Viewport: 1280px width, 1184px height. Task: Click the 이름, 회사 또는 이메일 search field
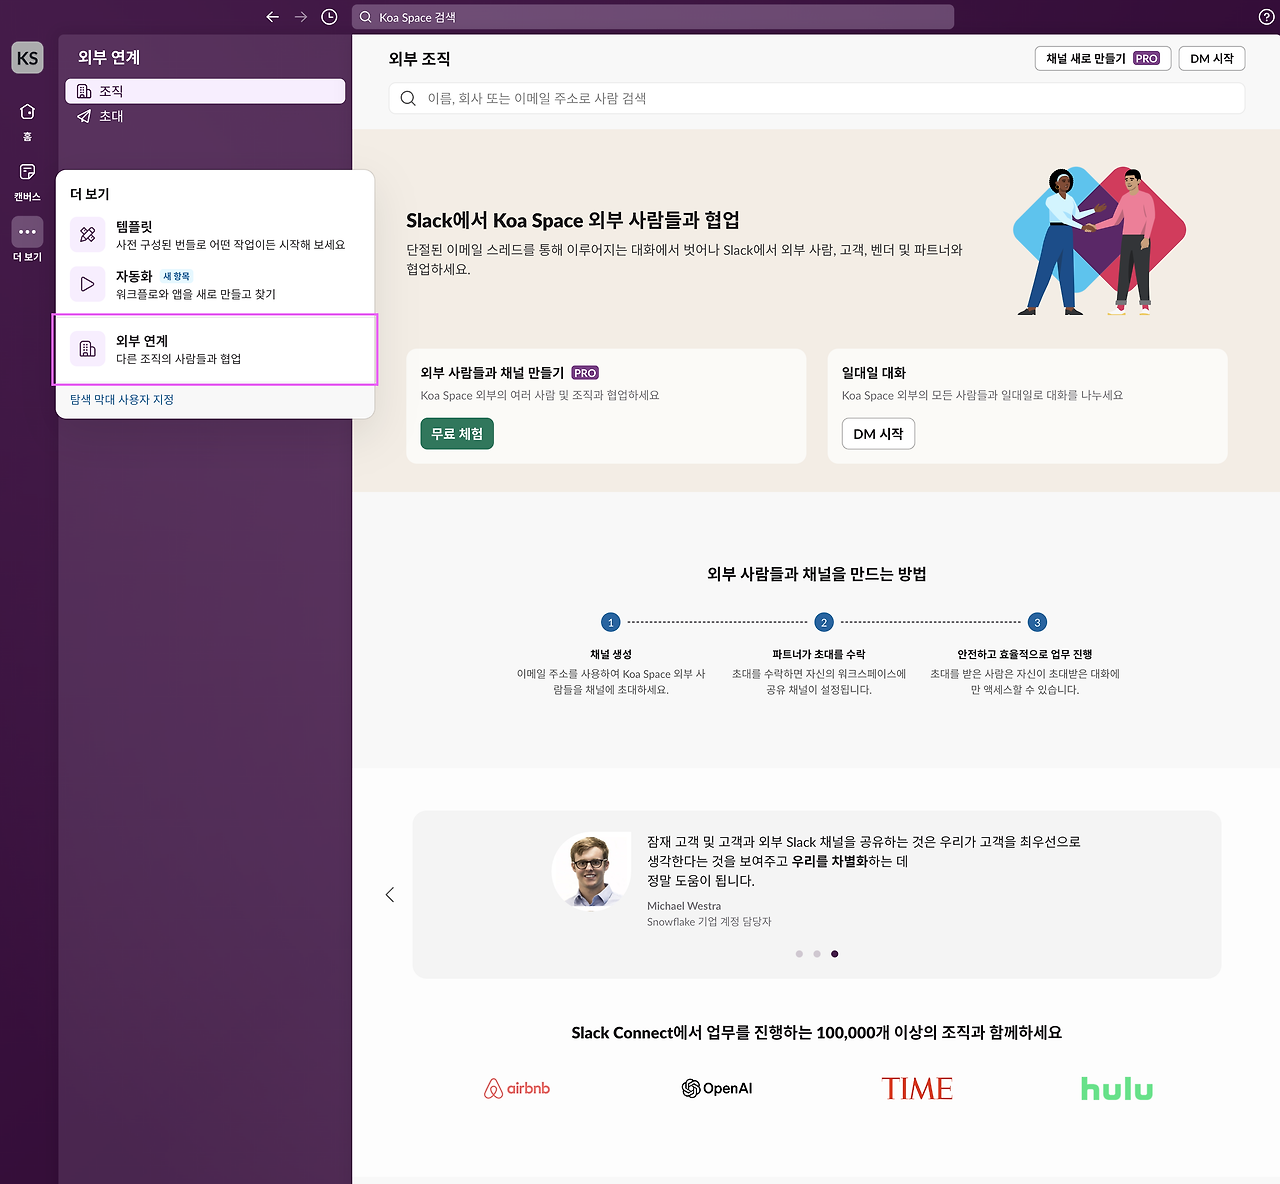[x=817, y=98]
